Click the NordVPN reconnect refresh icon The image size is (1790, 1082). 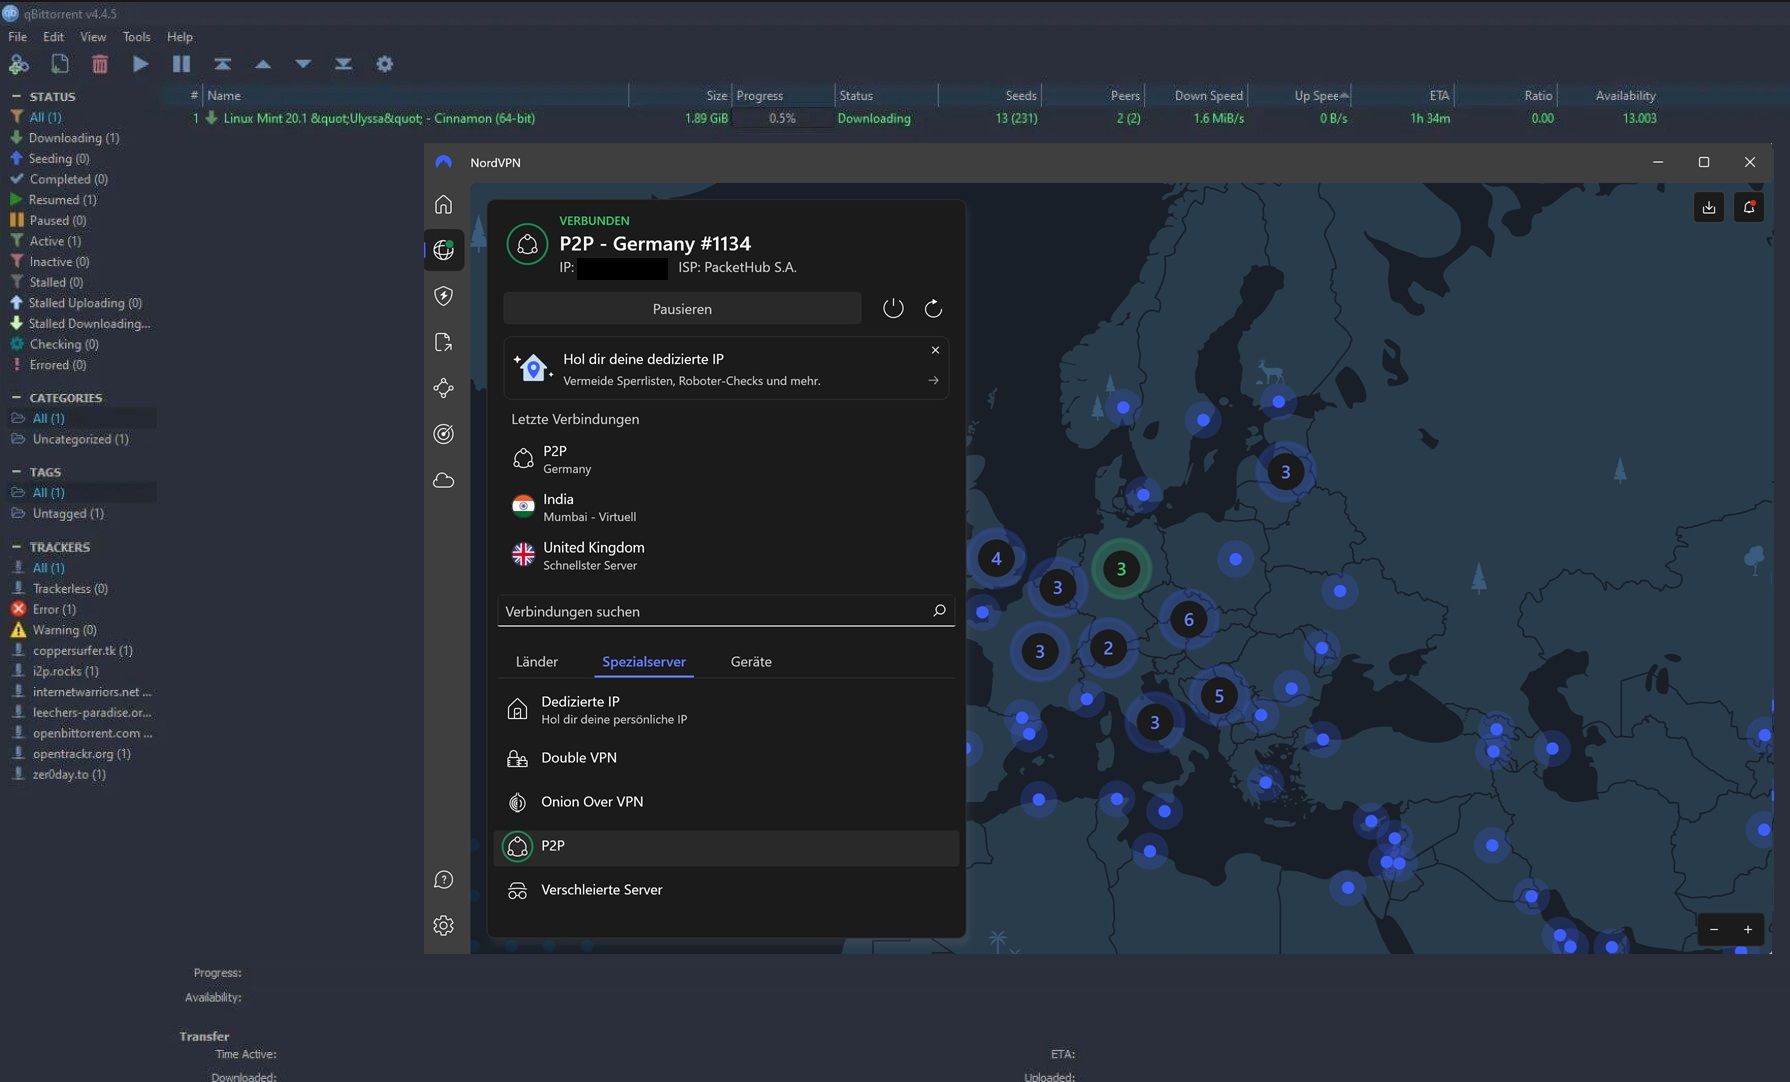[933, 308]
